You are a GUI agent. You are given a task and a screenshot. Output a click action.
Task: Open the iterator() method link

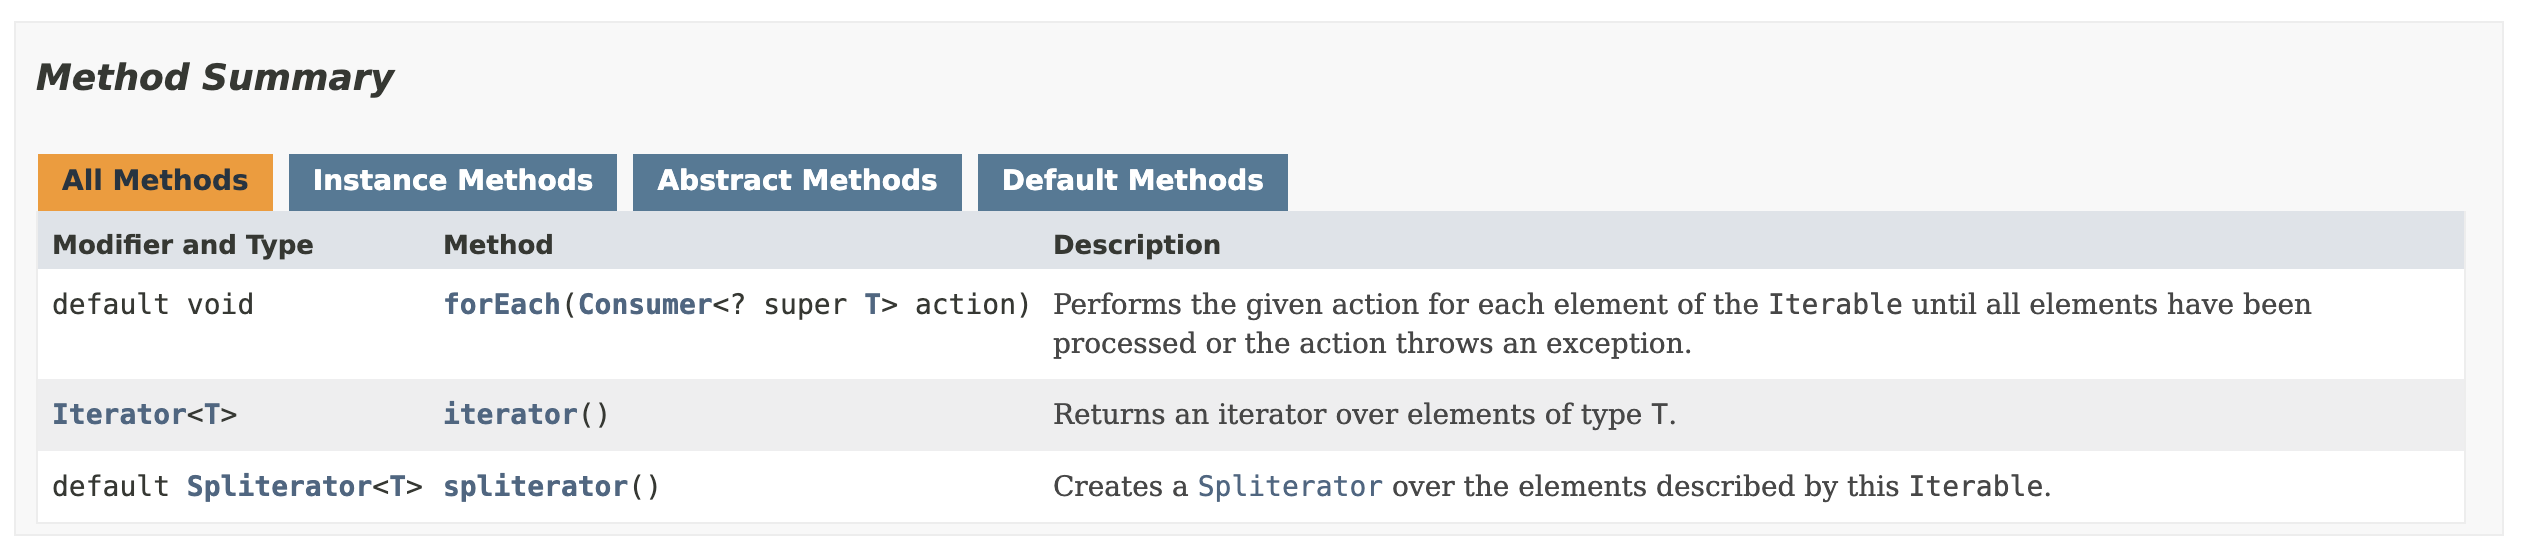(510, 415)
